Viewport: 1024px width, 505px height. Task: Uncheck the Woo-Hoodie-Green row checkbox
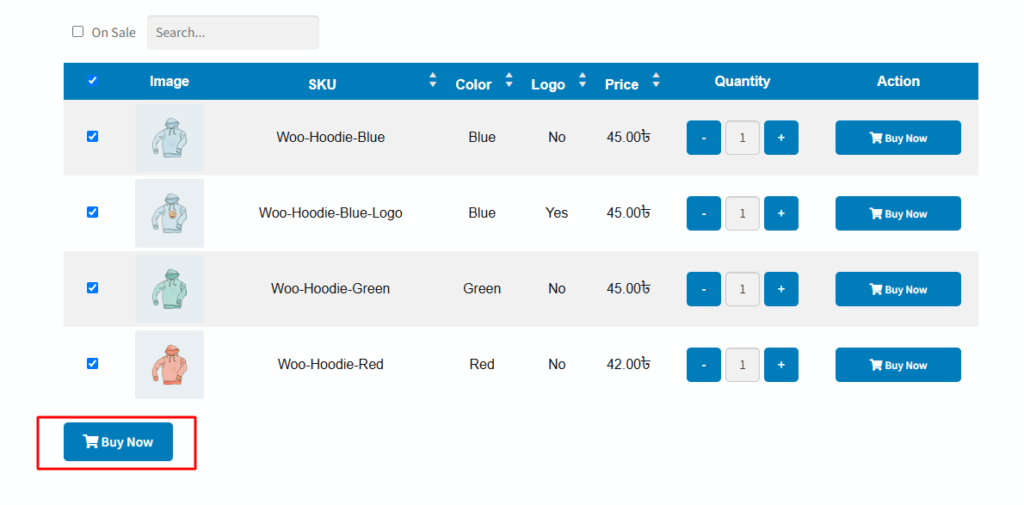pyautogui.click(x=93, y=287)
